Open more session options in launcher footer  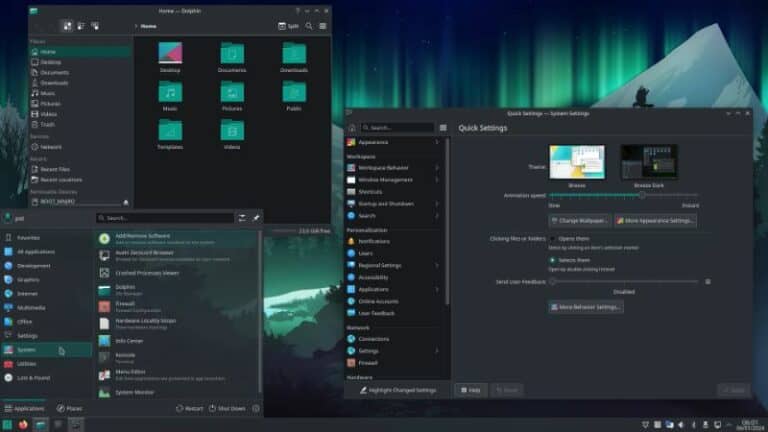click(256, 408)
